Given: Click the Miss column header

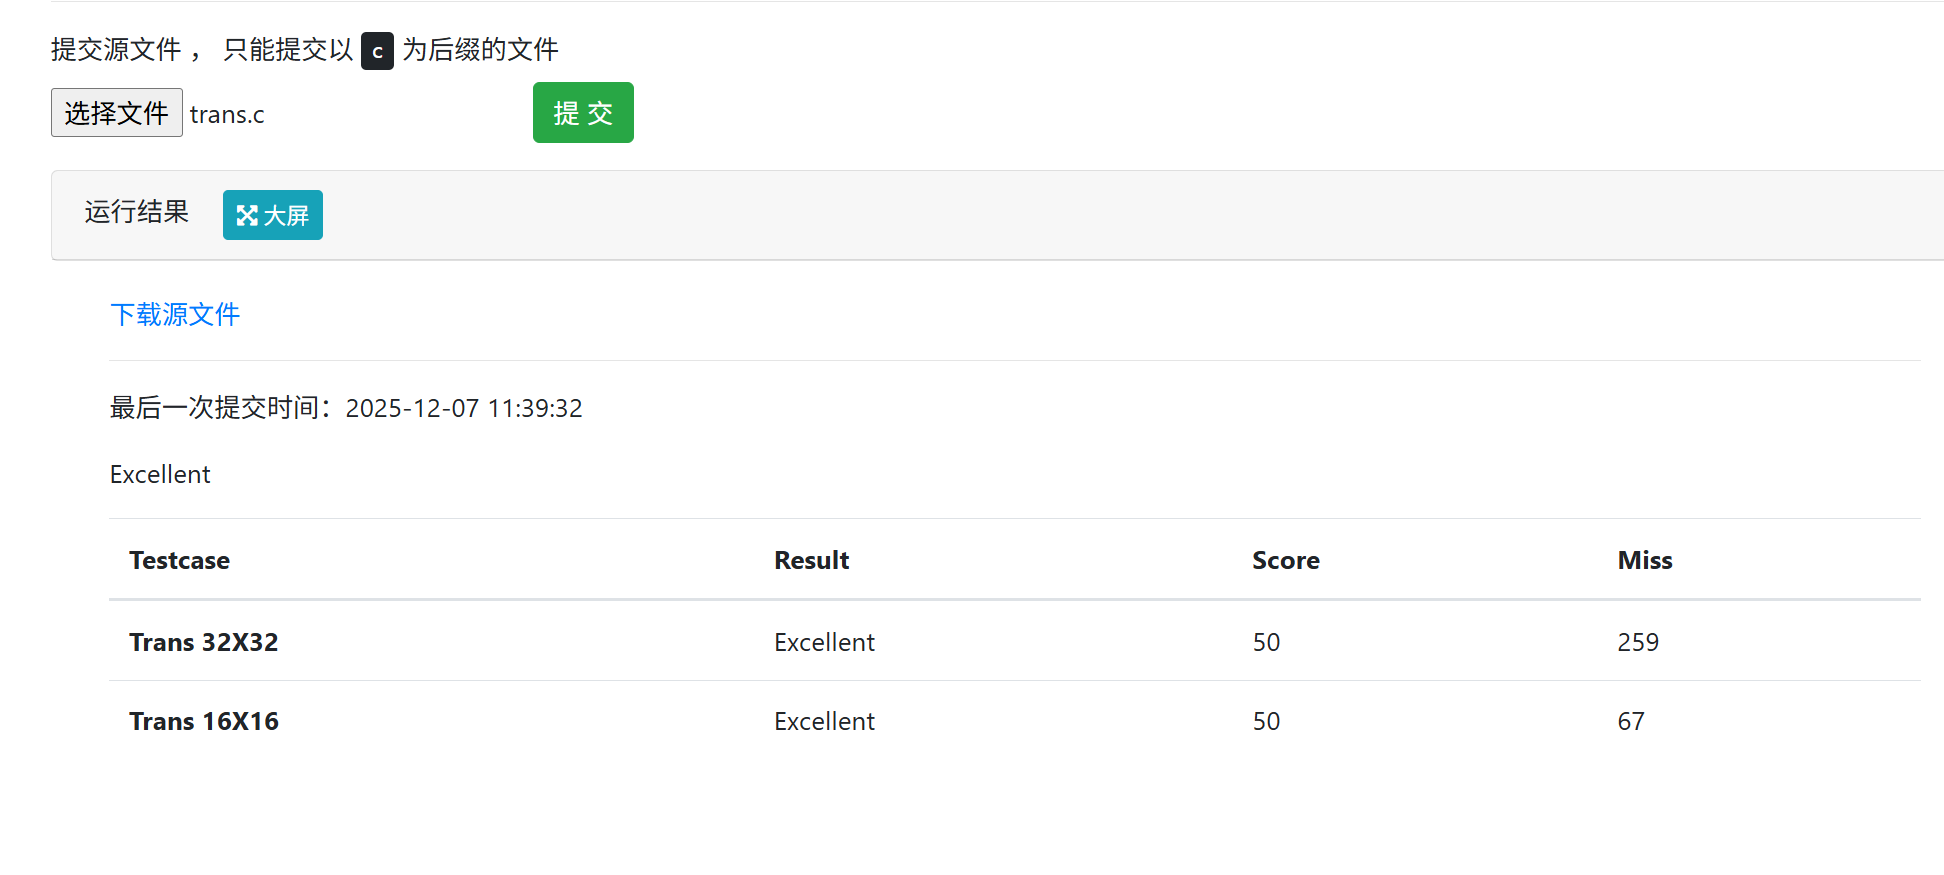Looking at the screenshot, I should pos(1644,560).
